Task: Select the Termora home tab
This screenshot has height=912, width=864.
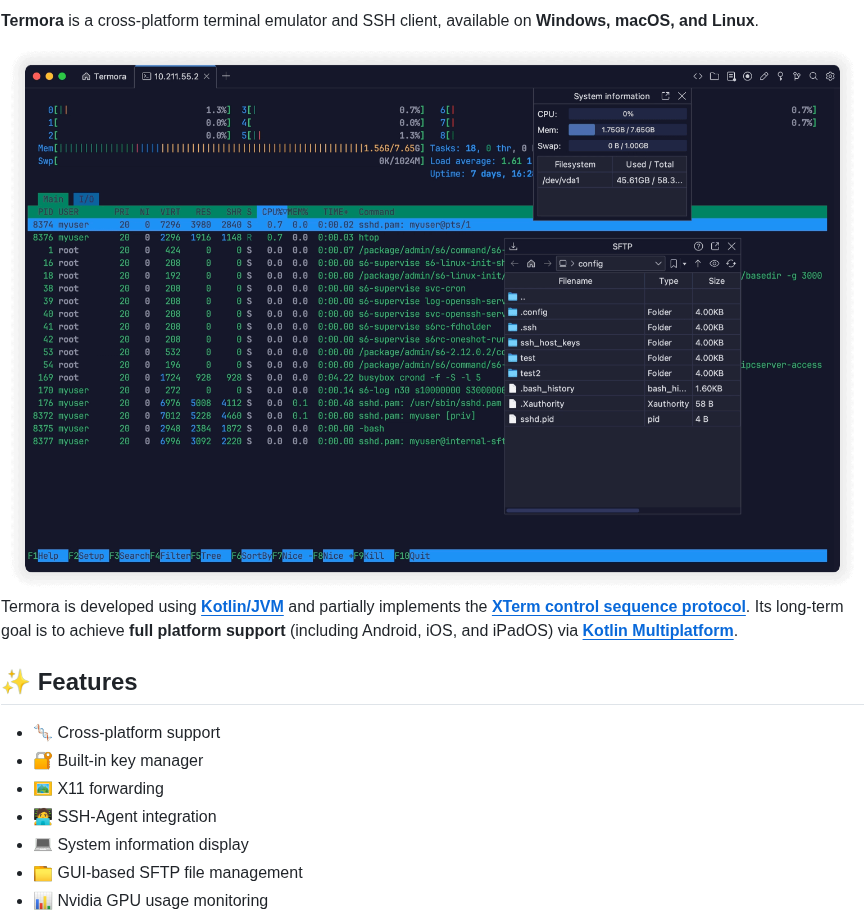Action: tap(104, 76)
